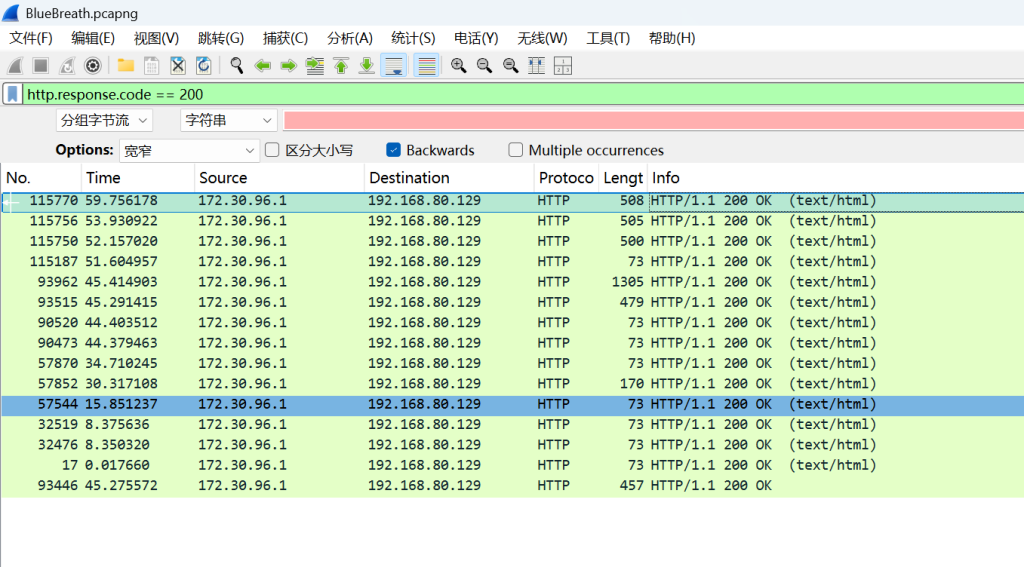
Task: Open the 统计(S) menu
Action: pyautogui.click(x=413, y=38)
